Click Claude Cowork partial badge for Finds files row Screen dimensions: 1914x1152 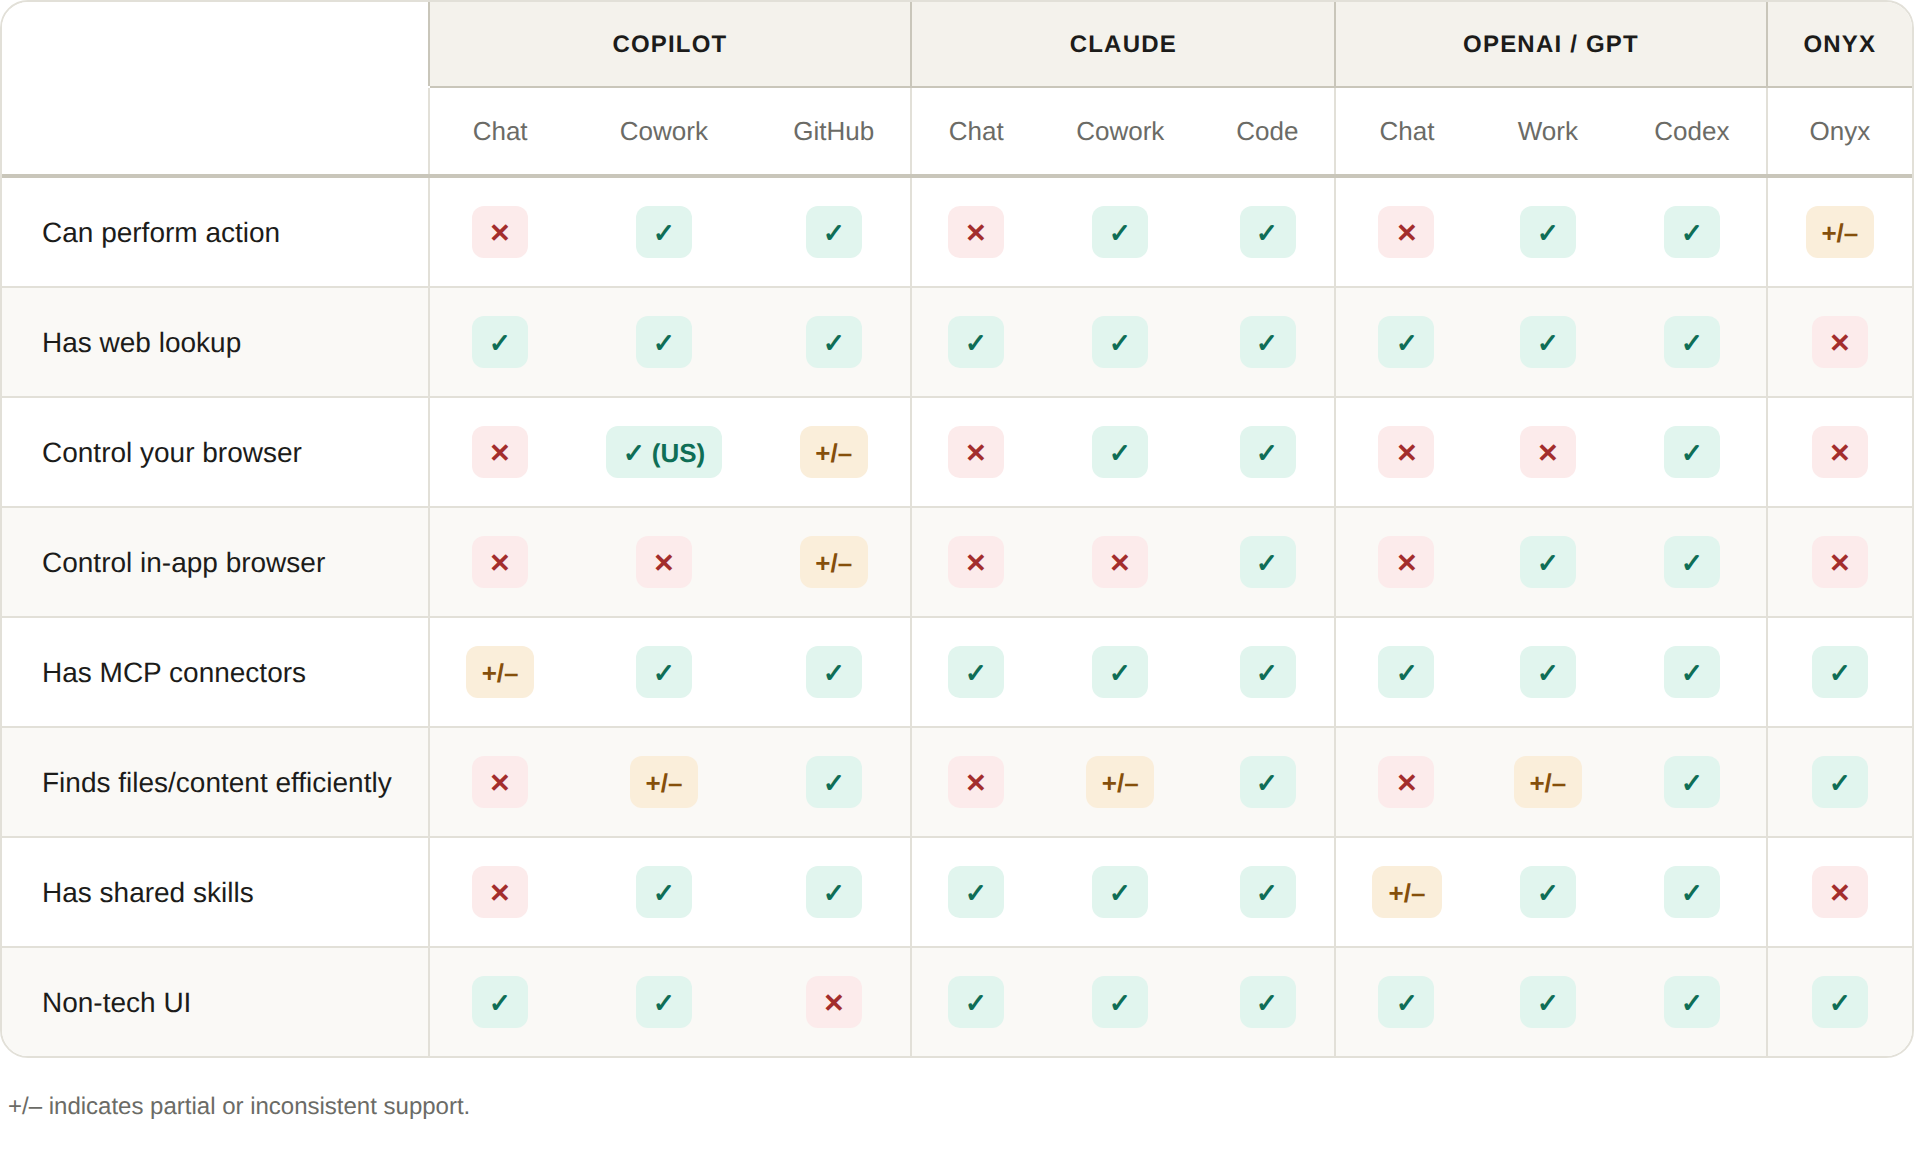pyautogui.click(x=1120, y=782)
